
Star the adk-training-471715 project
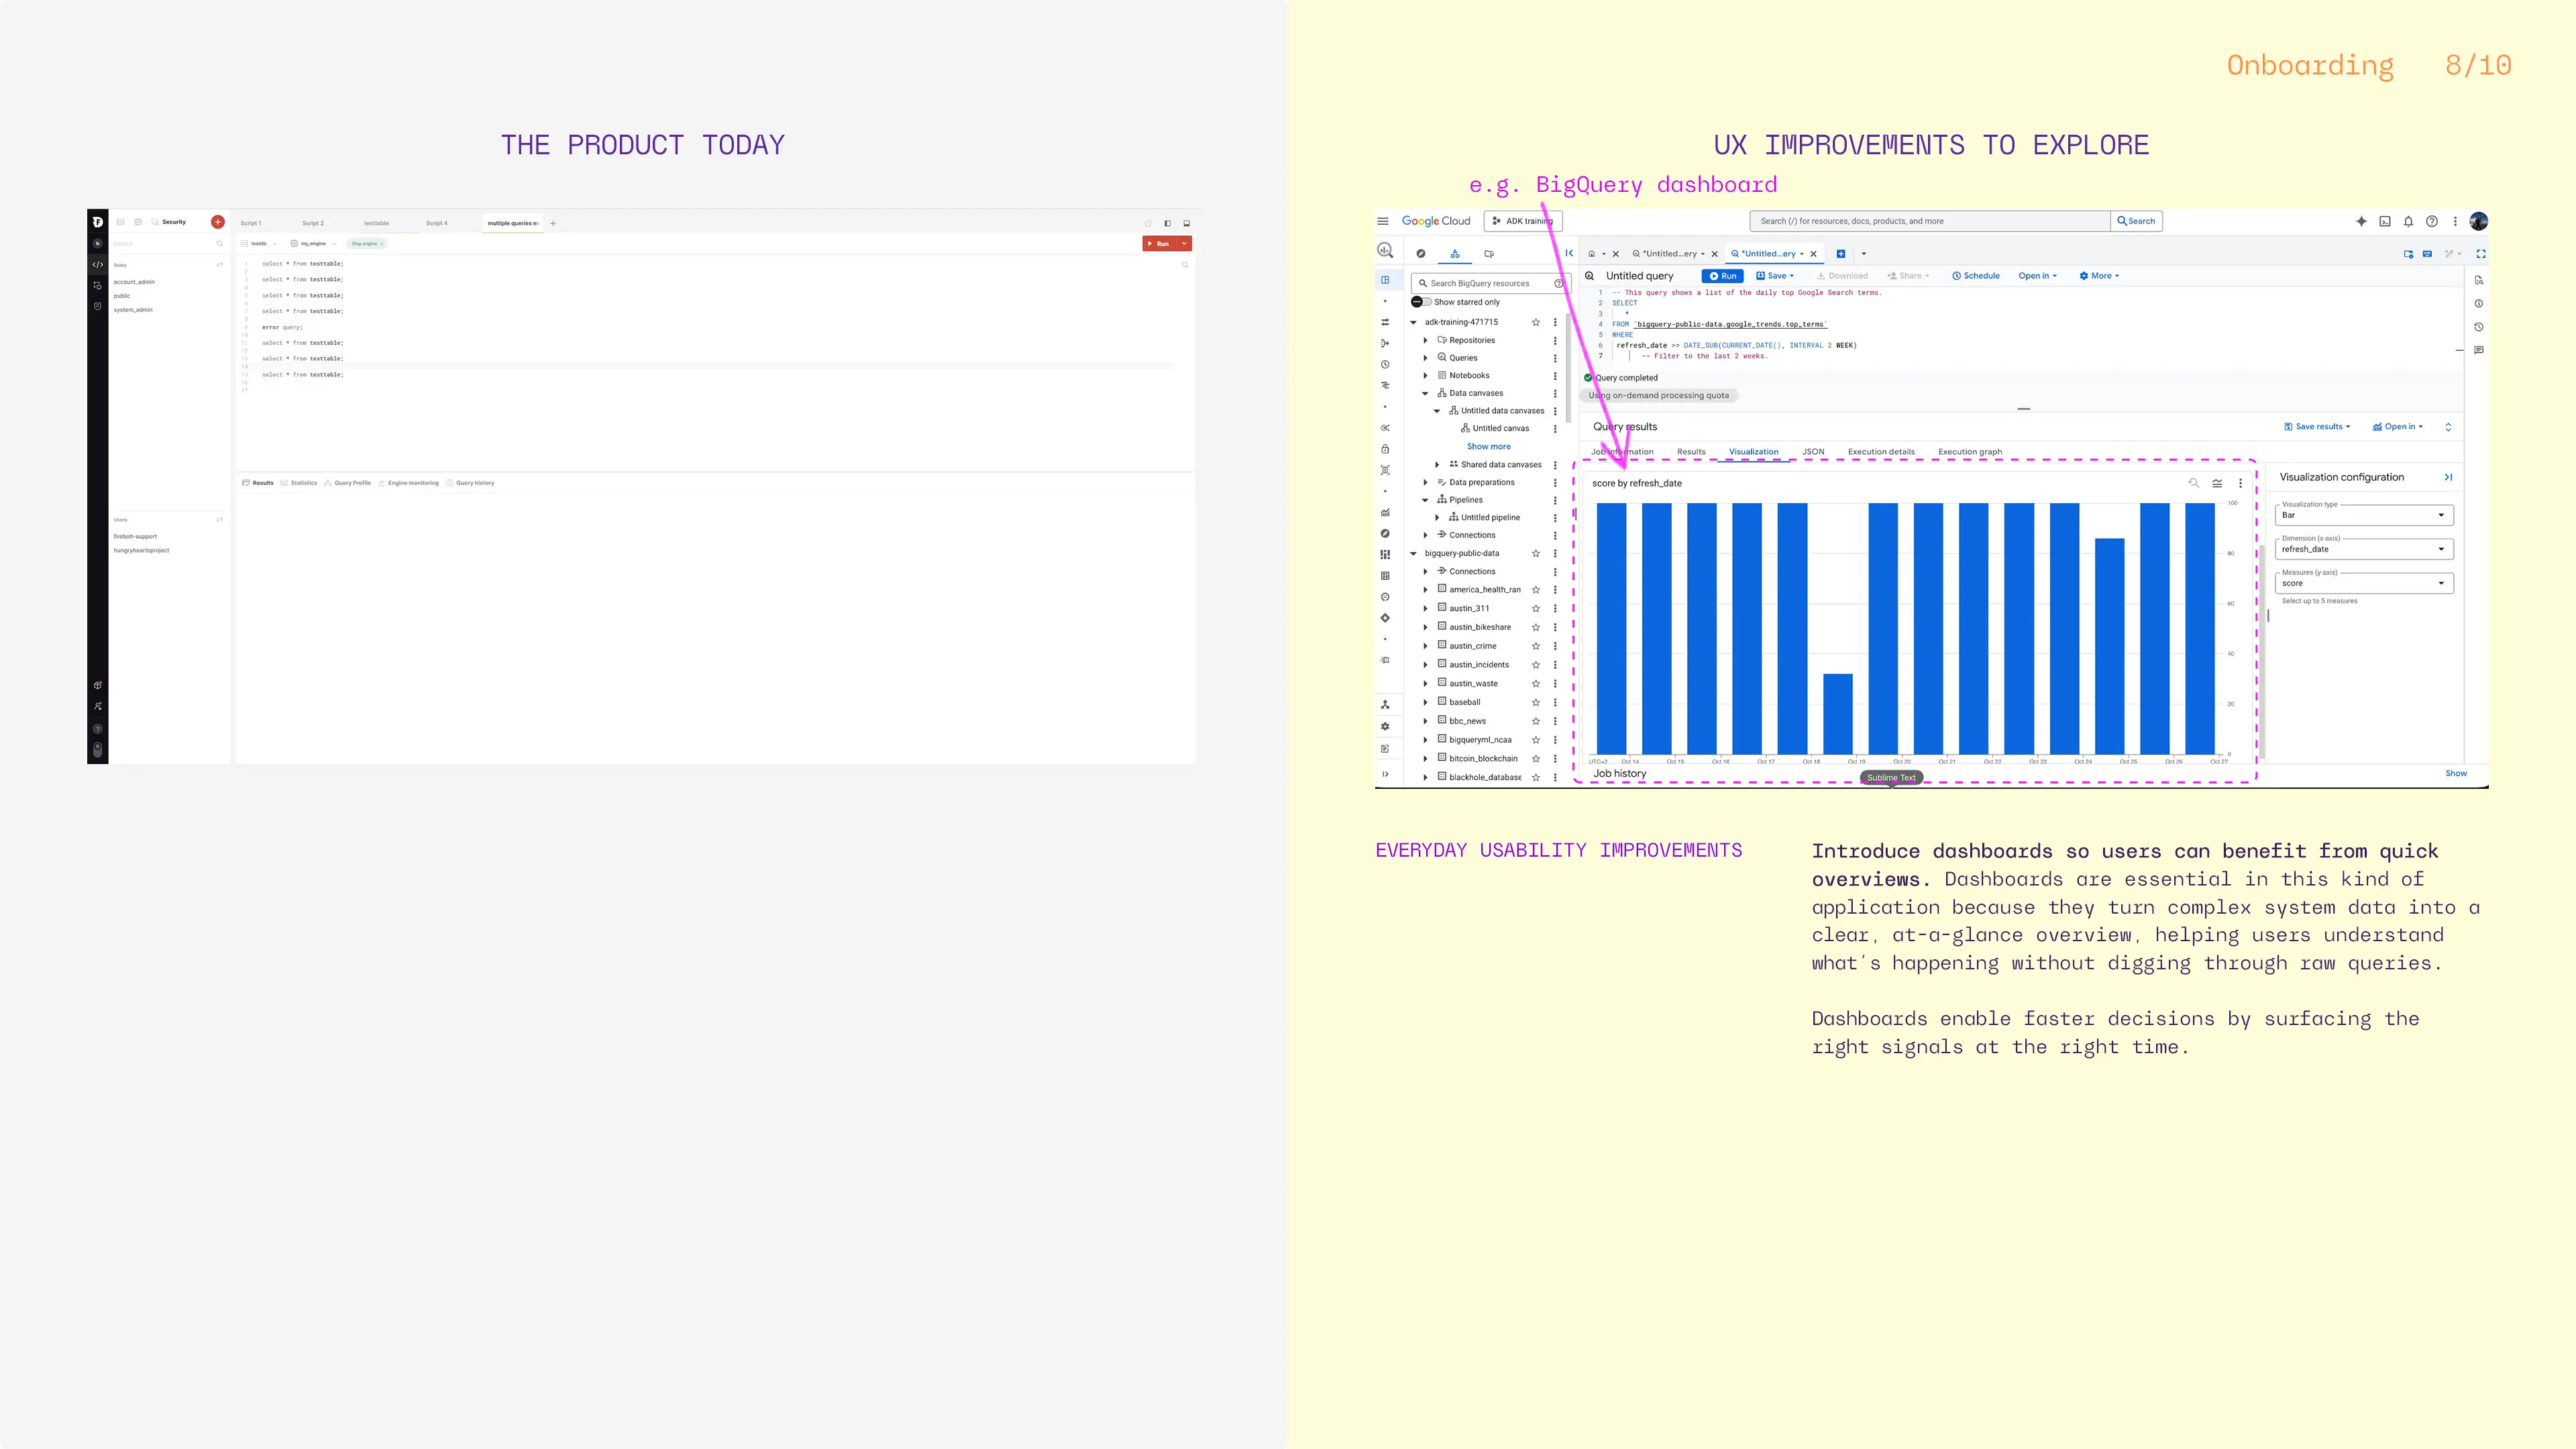(1536, 322)
